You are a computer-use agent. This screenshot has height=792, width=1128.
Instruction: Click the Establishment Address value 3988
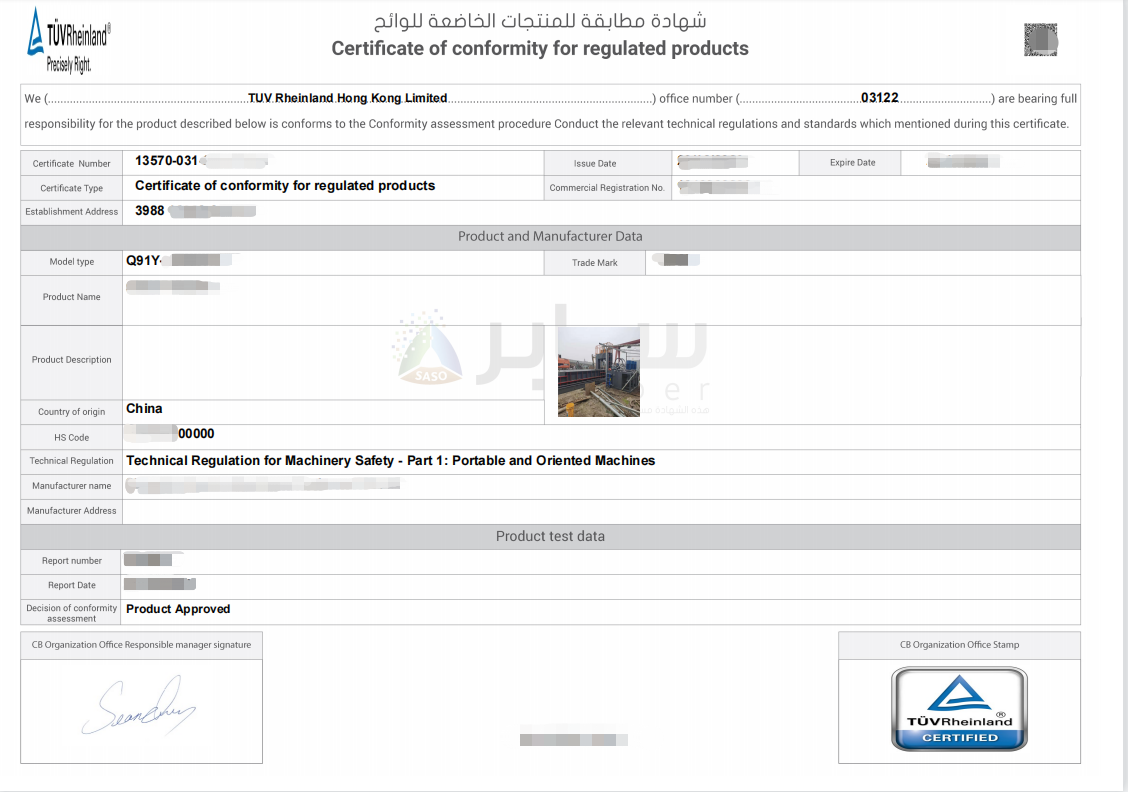pyautogui.click(x=149, y=211)
